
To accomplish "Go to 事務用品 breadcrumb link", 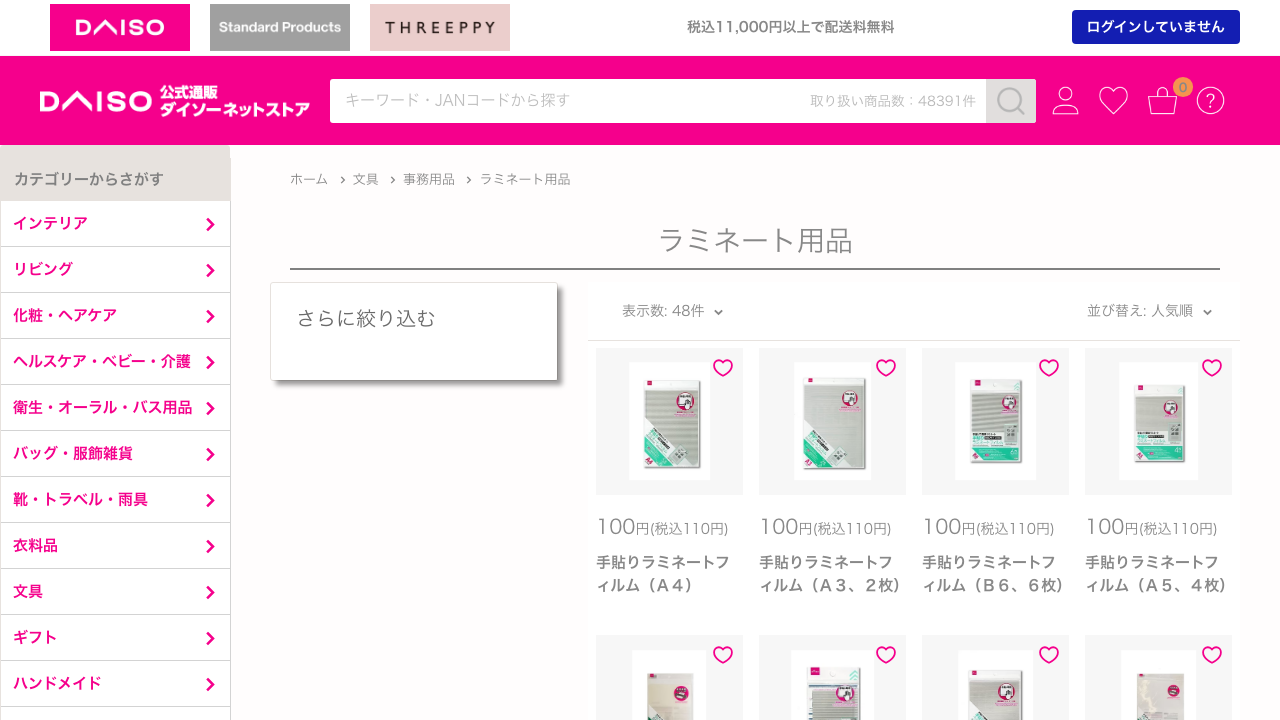I will coord(429,179).
